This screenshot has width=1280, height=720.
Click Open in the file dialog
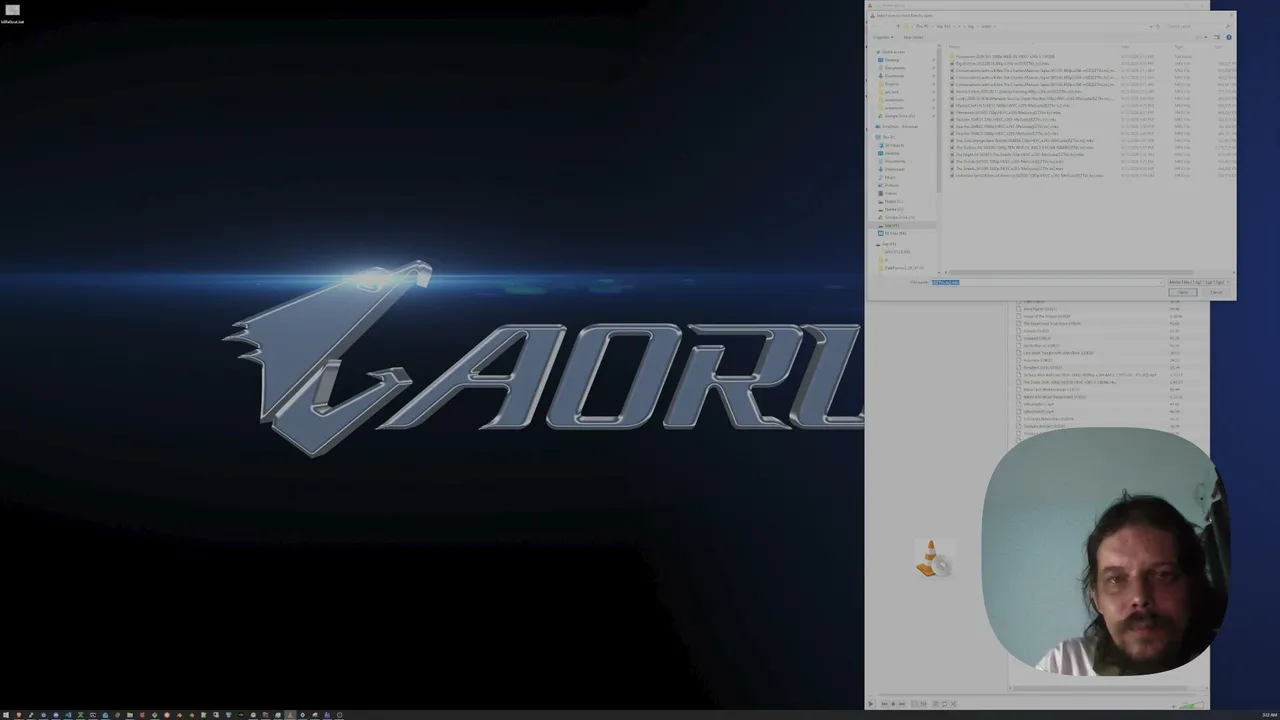[x=1182, y=292]
